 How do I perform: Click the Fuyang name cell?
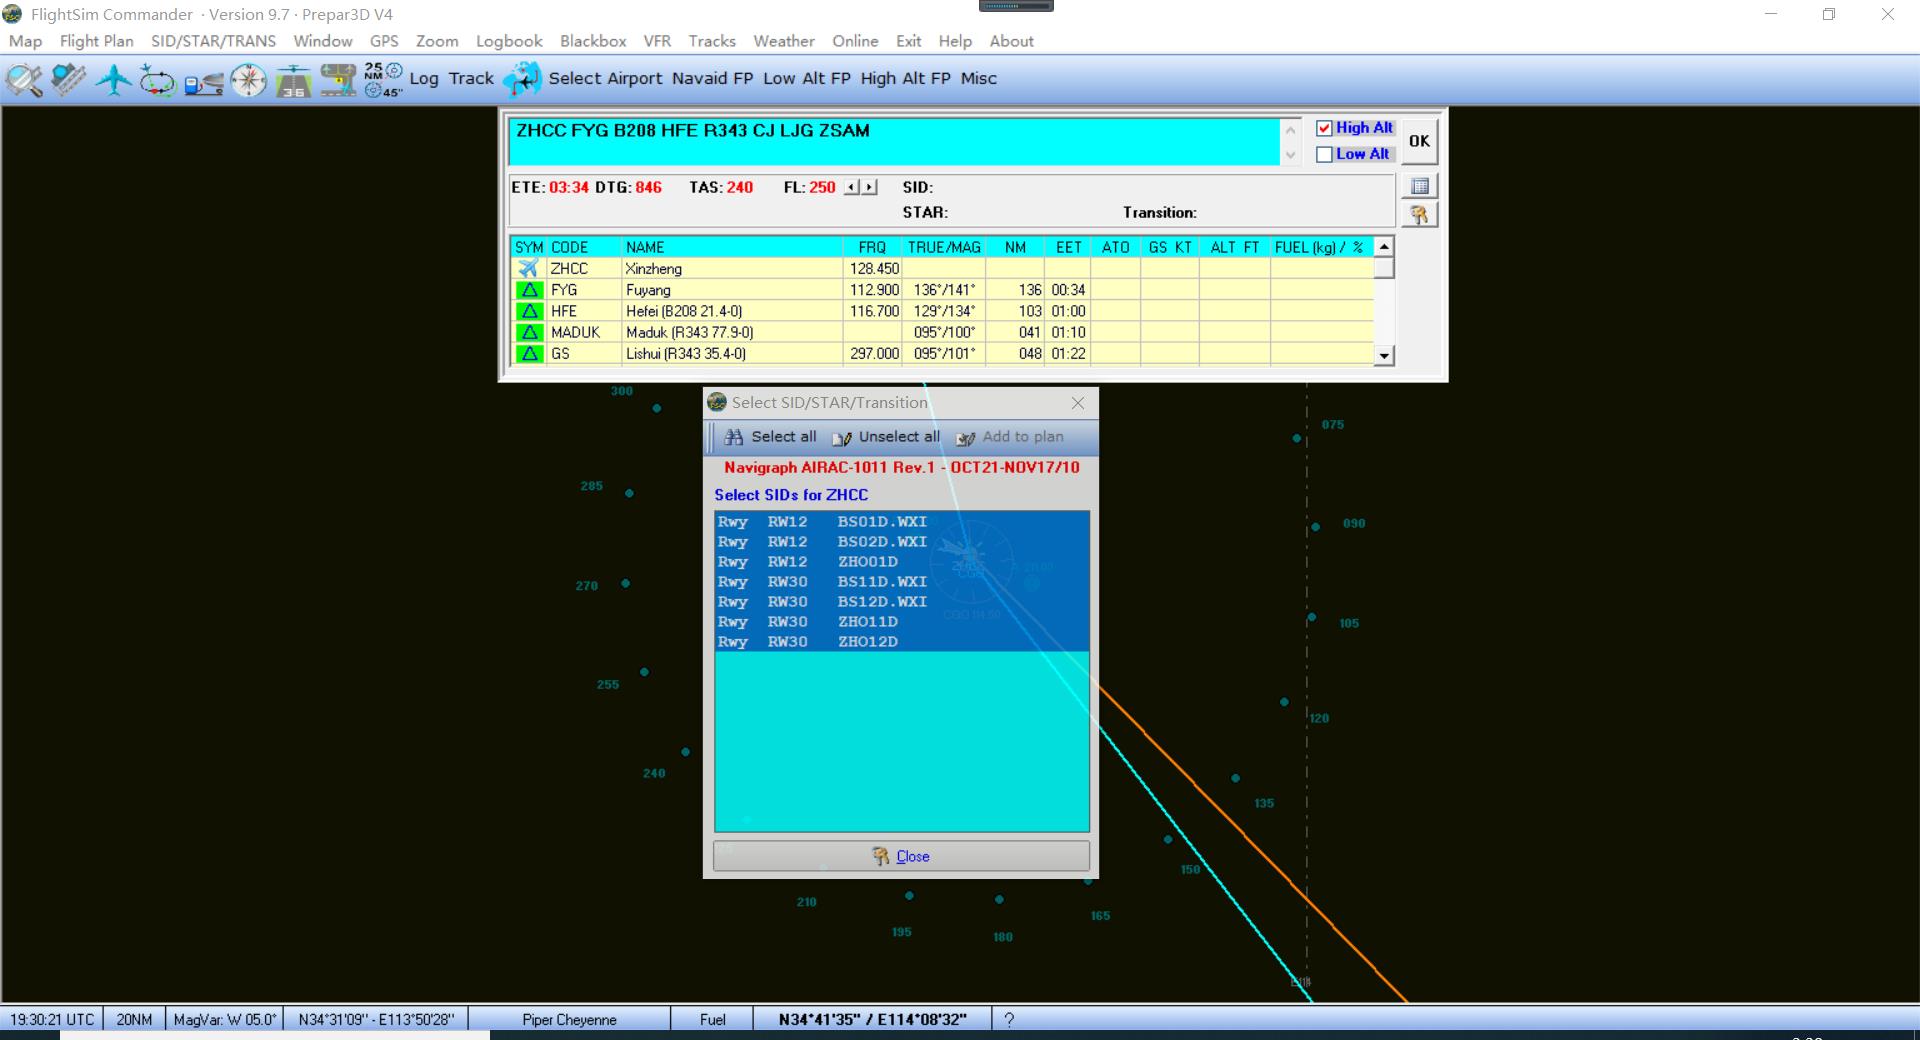[732, 290]
